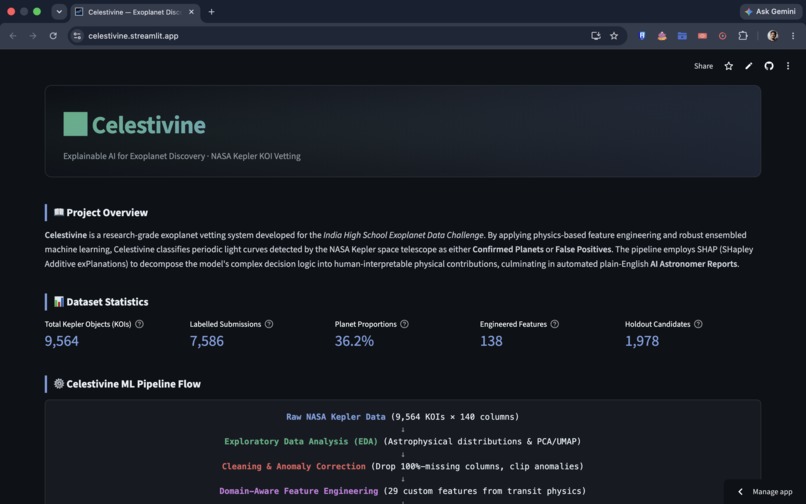This screenshot has width=806, height=504.
Task: Click help icon next to Holdout Candidates
Action: pos(698,324)
